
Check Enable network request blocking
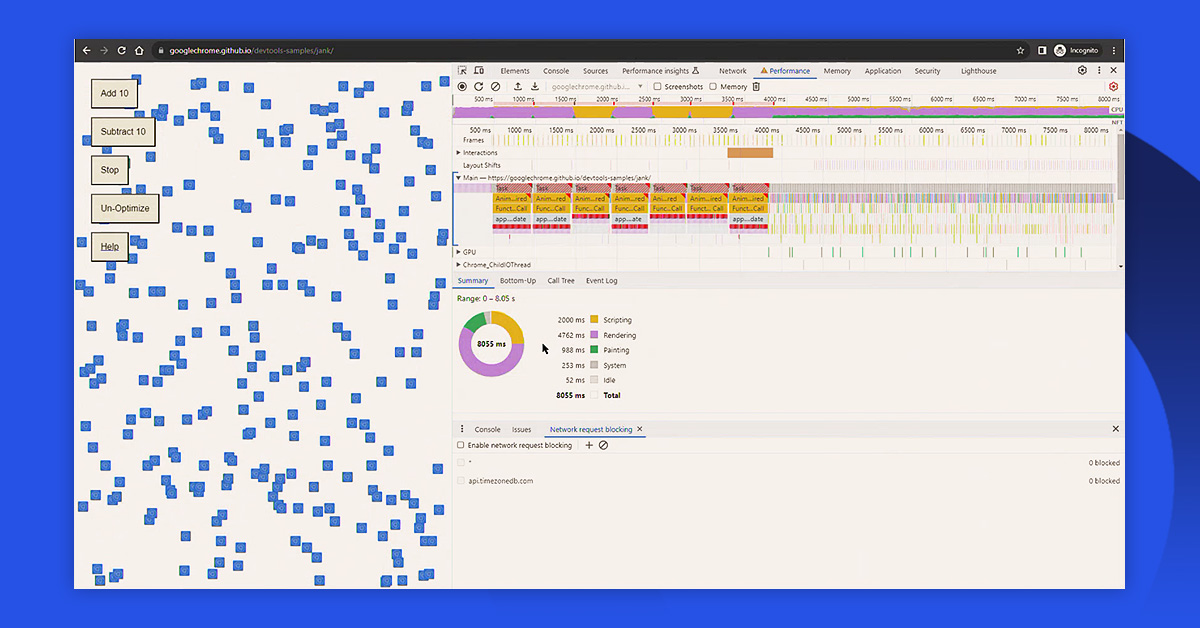click(461, 445)
